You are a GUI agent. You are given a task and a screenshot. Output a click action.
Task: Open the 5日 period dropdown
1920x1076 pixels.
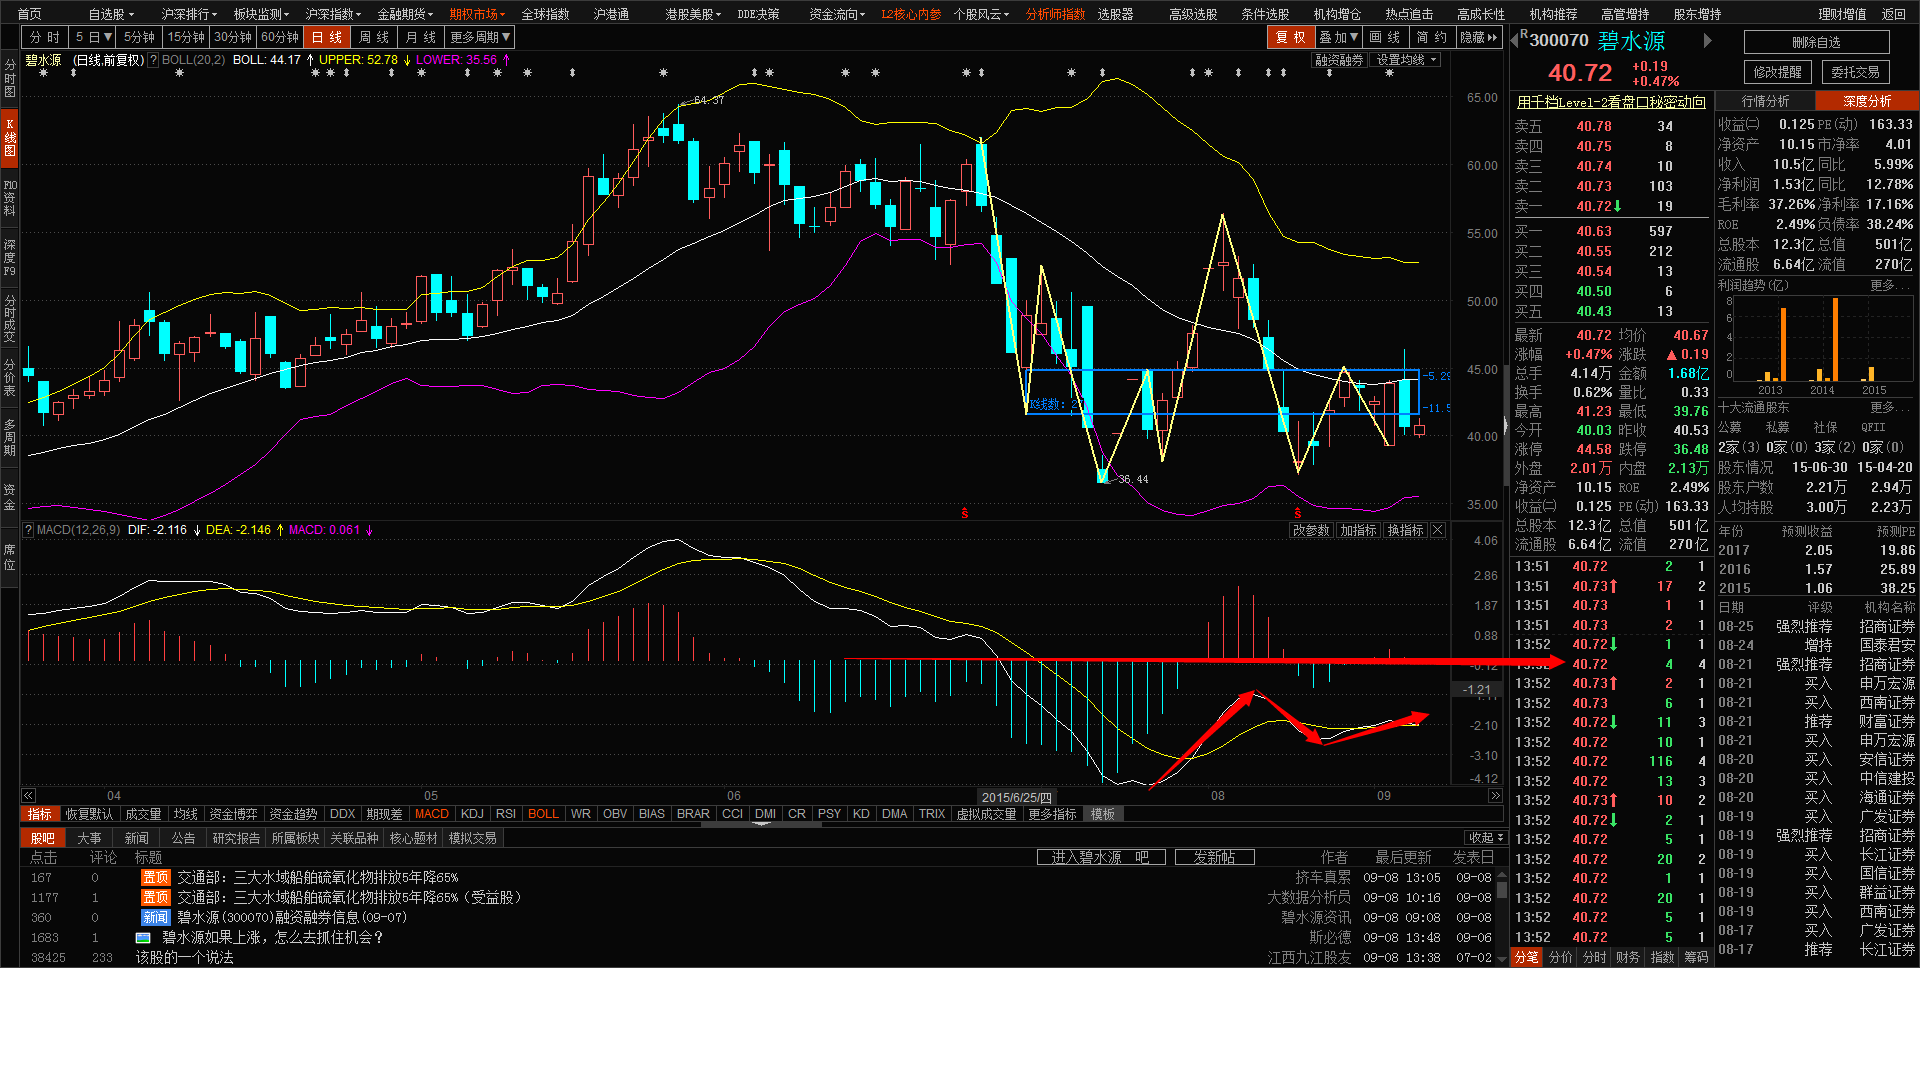(x=92, y=37)
